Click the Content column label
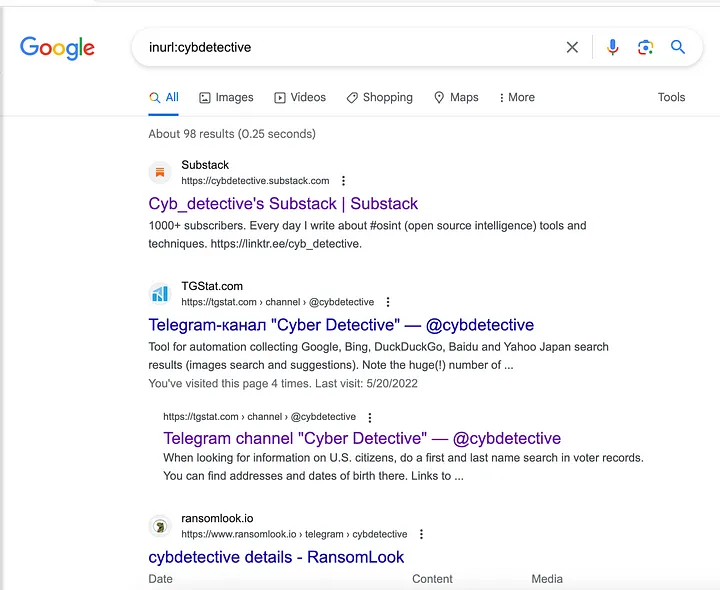The image size is (720, 590). pos(432,579)
